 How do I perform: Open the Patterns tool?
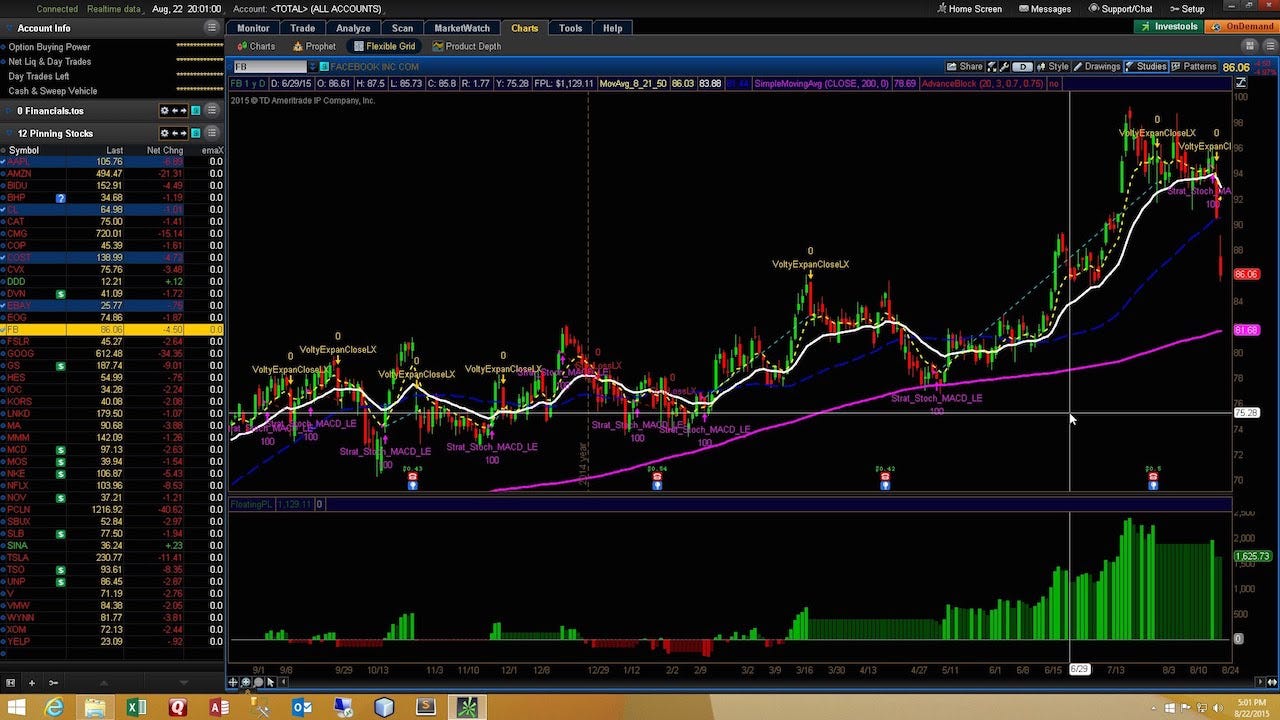(x=1194, y=66)
